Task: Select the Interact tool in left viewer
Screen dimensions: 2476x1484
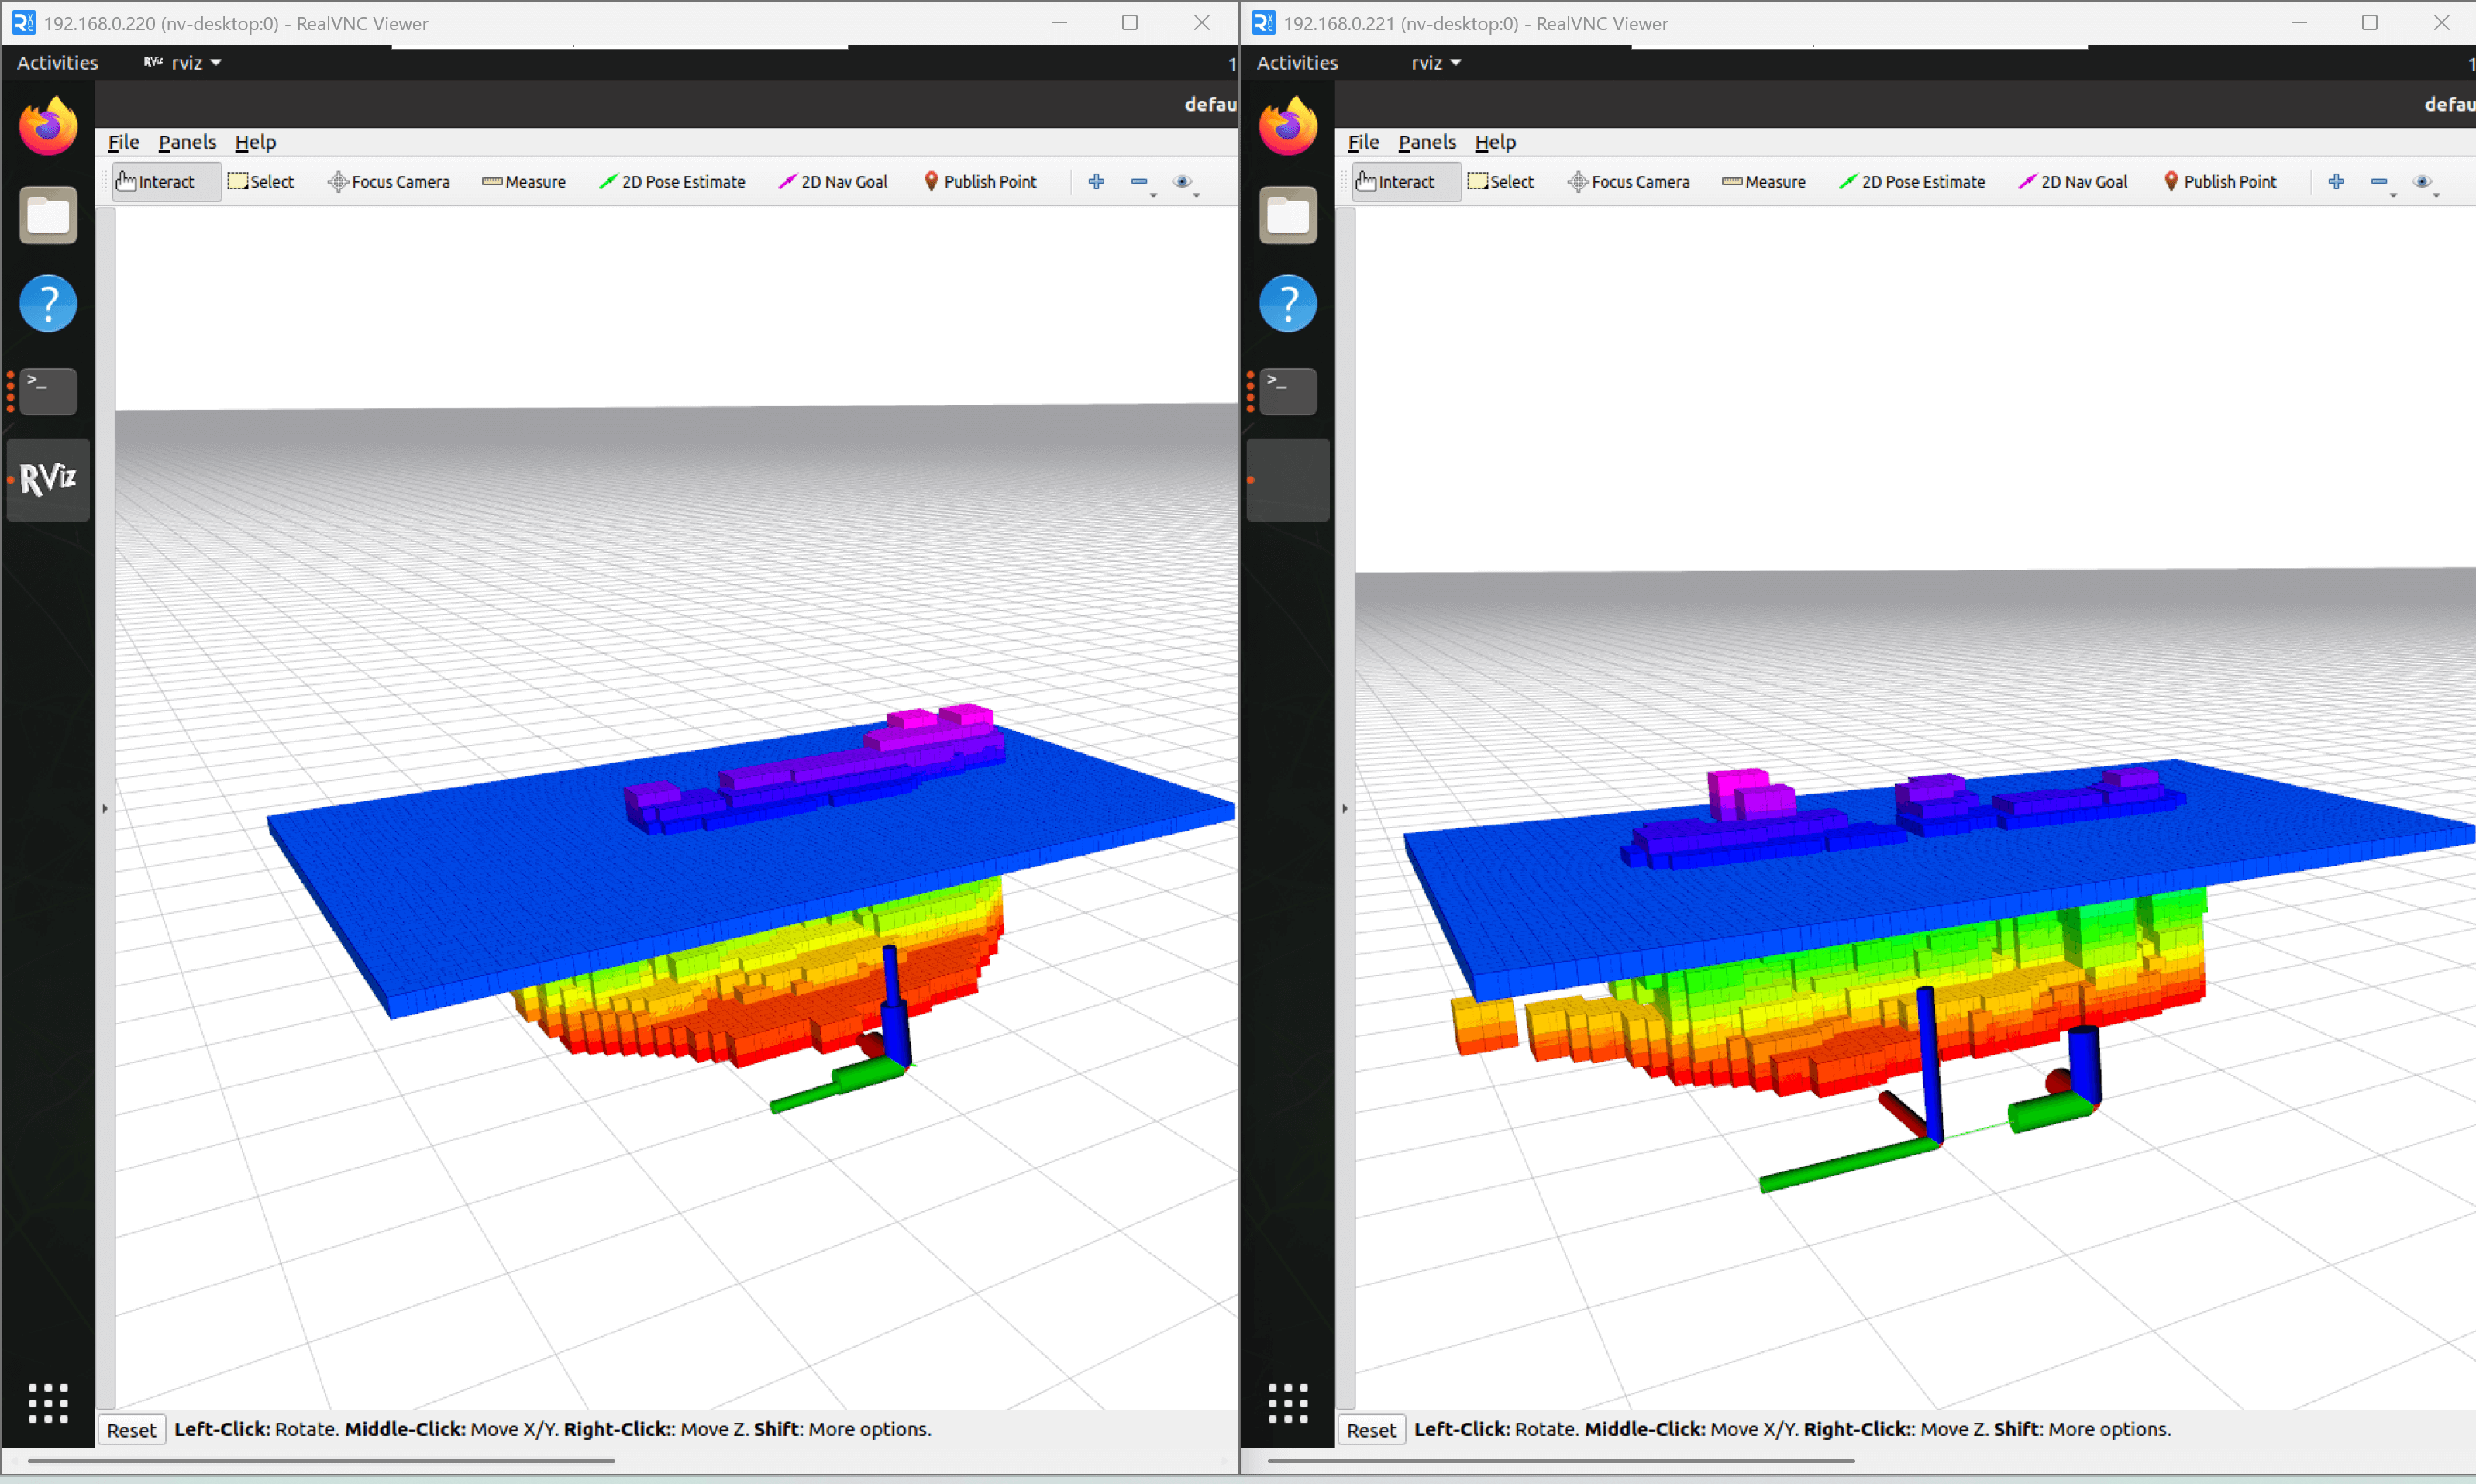Action: (166, 182)
